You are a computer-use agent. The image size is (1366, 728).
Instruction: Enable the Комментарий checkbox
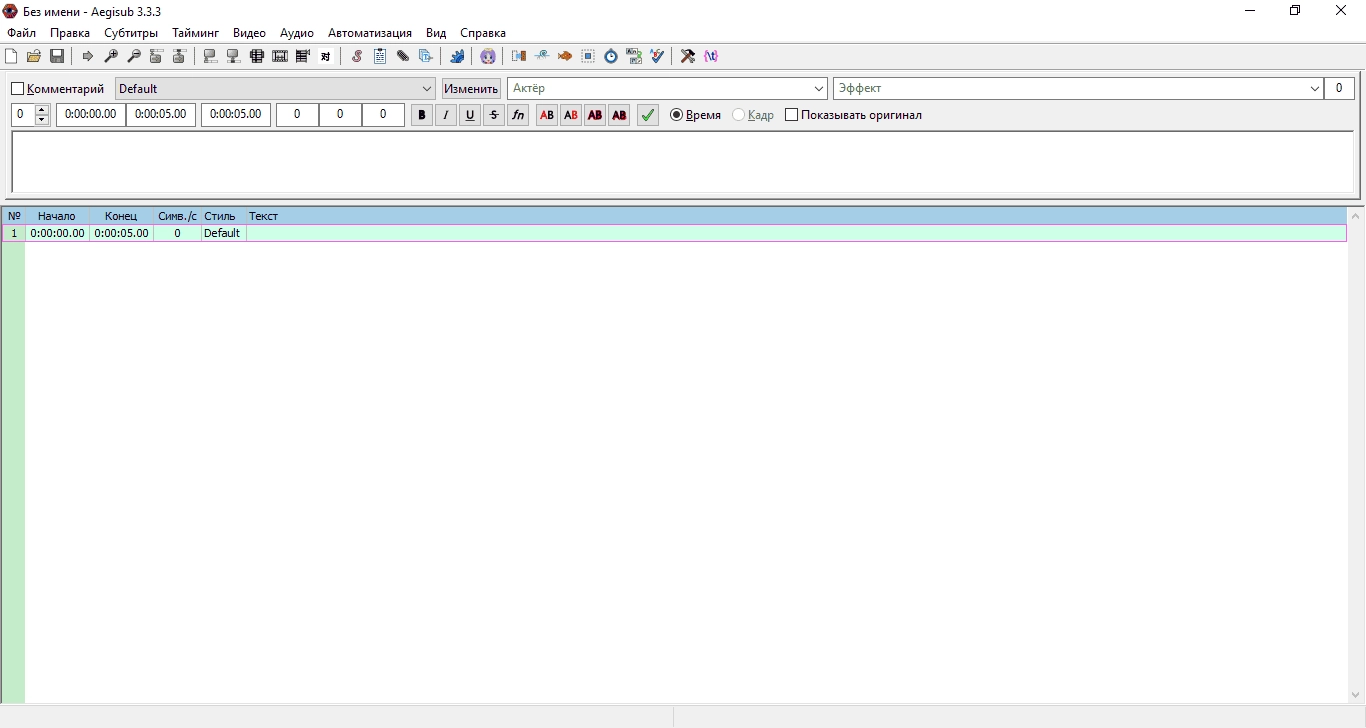[x=17, y=89]
